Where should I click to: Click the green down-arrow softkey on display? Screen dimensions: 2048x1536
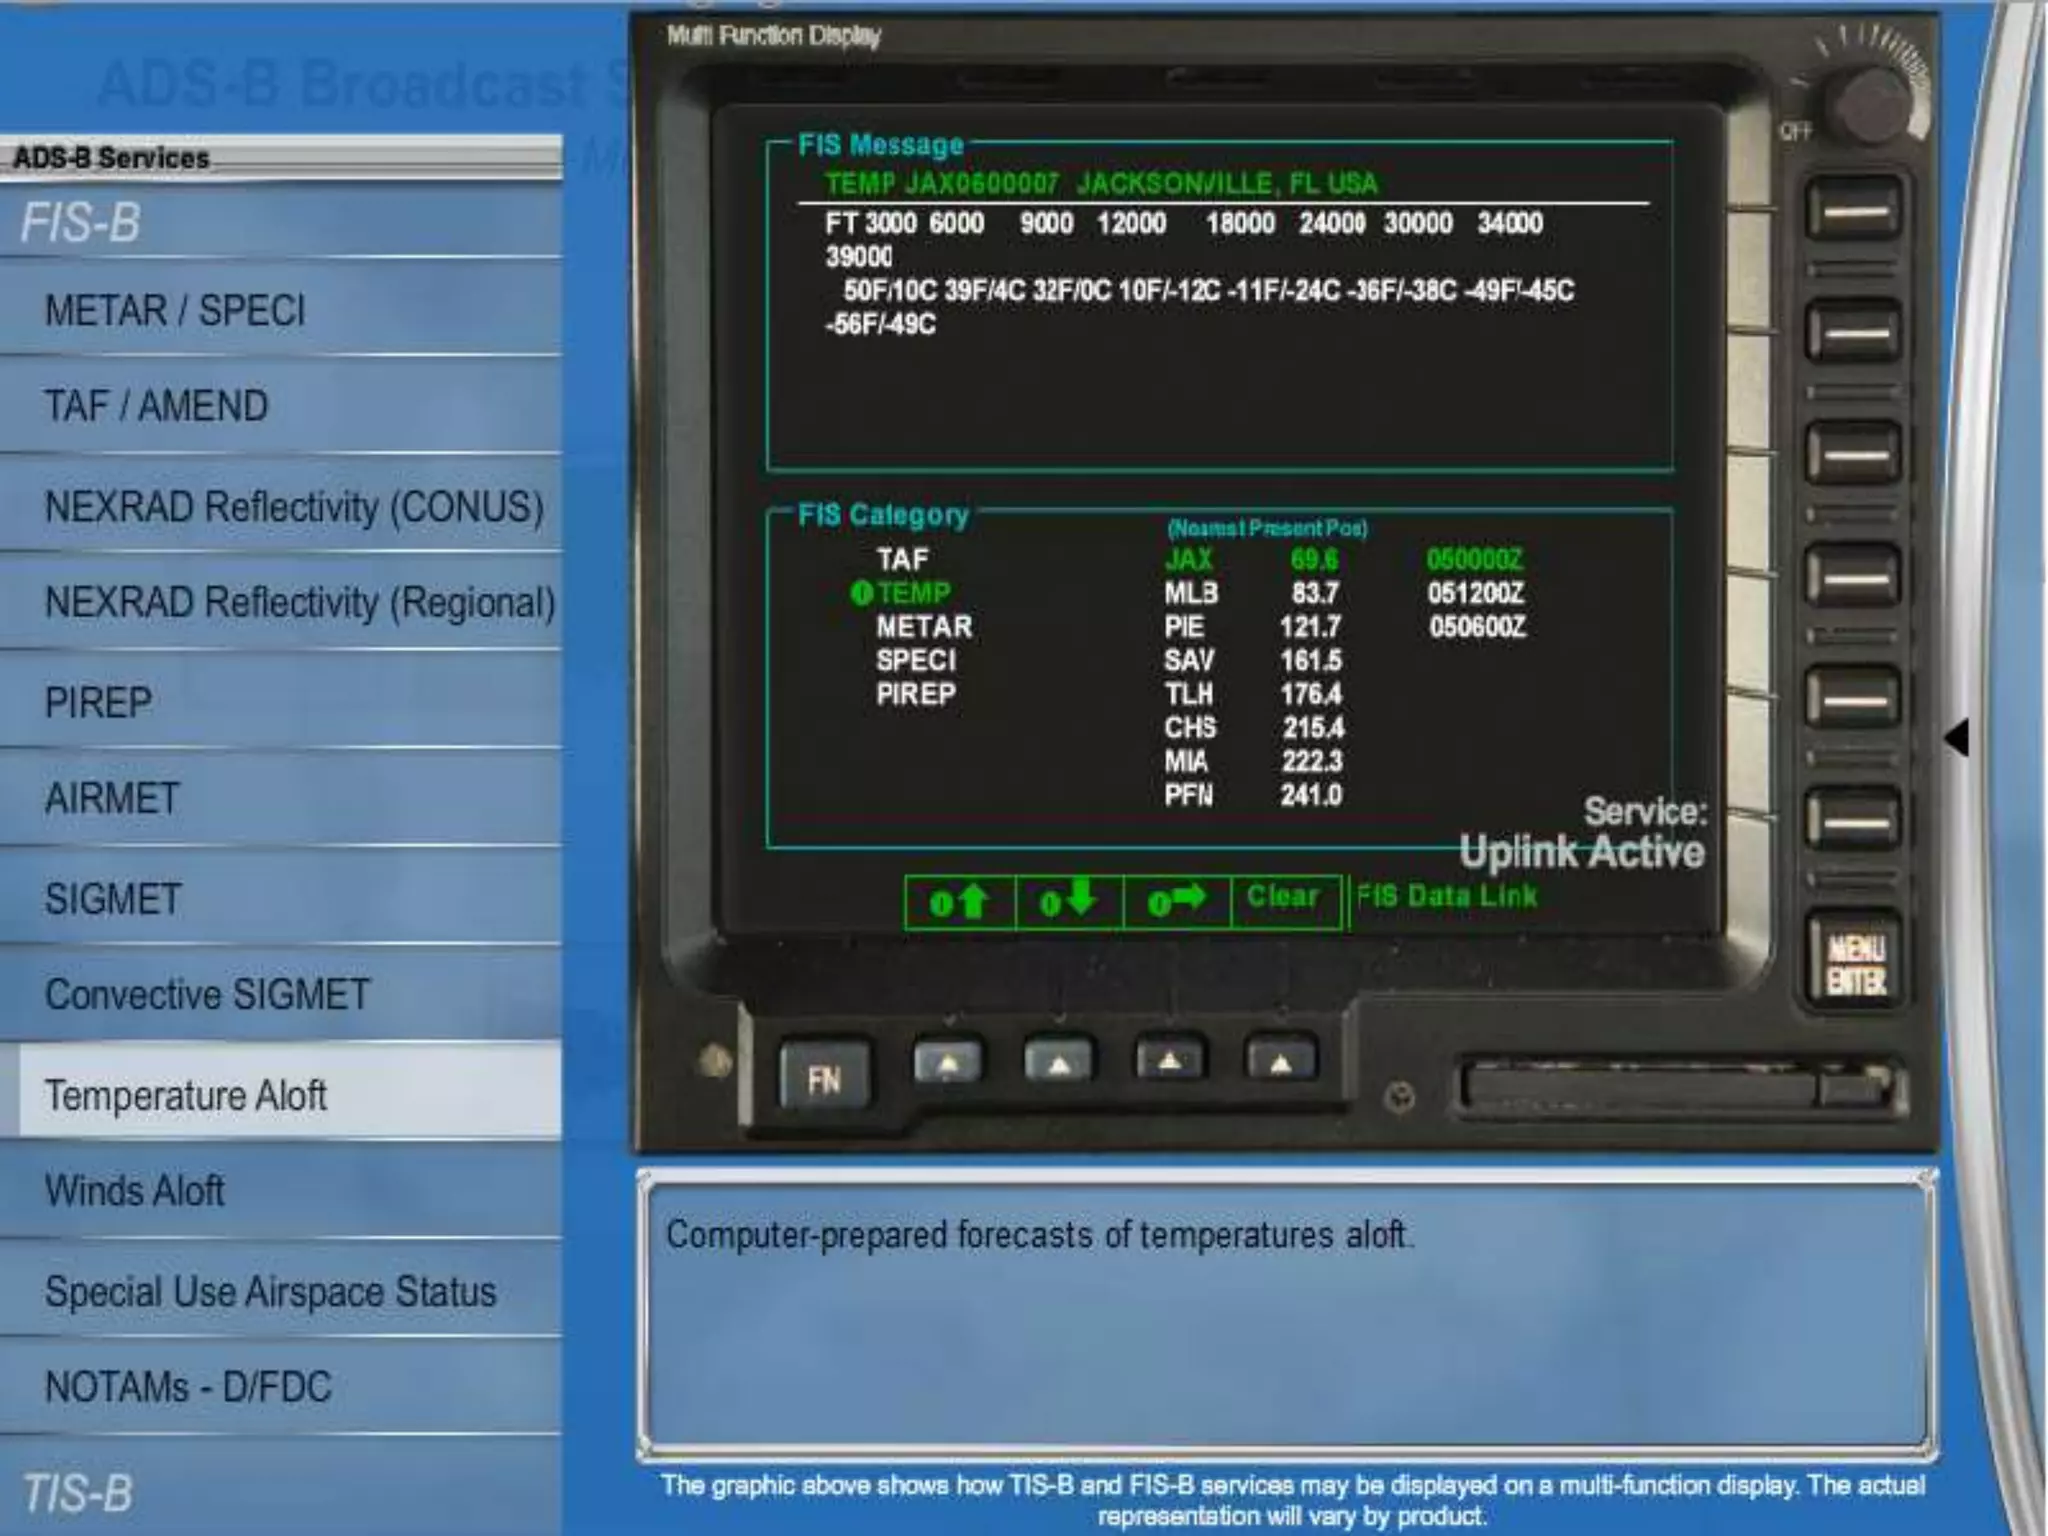[x=1068, y=903]
